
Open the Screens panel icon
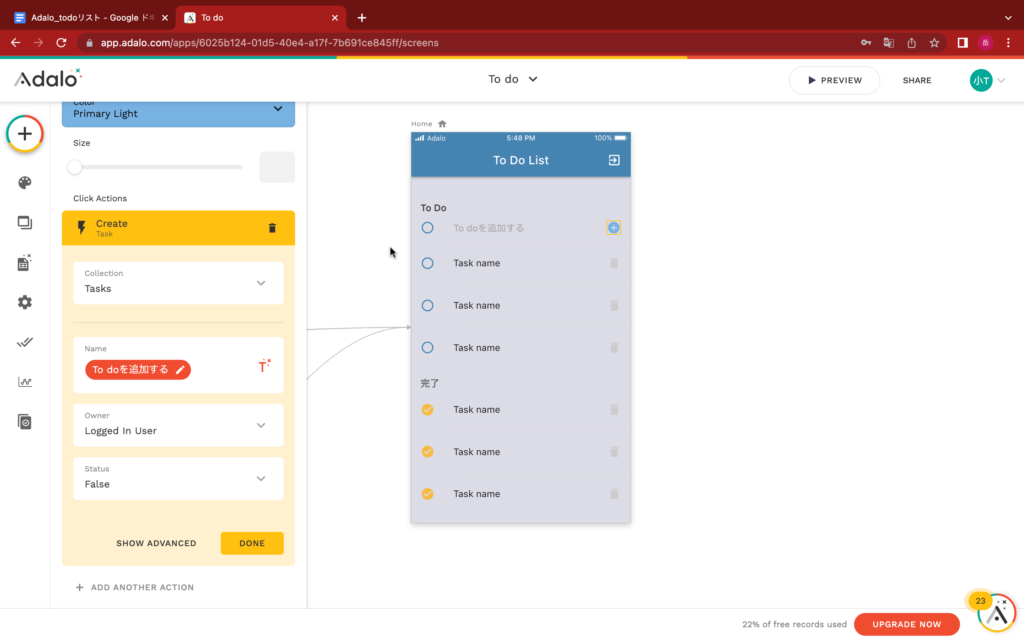pyautogui.click(x=25, y=223)
